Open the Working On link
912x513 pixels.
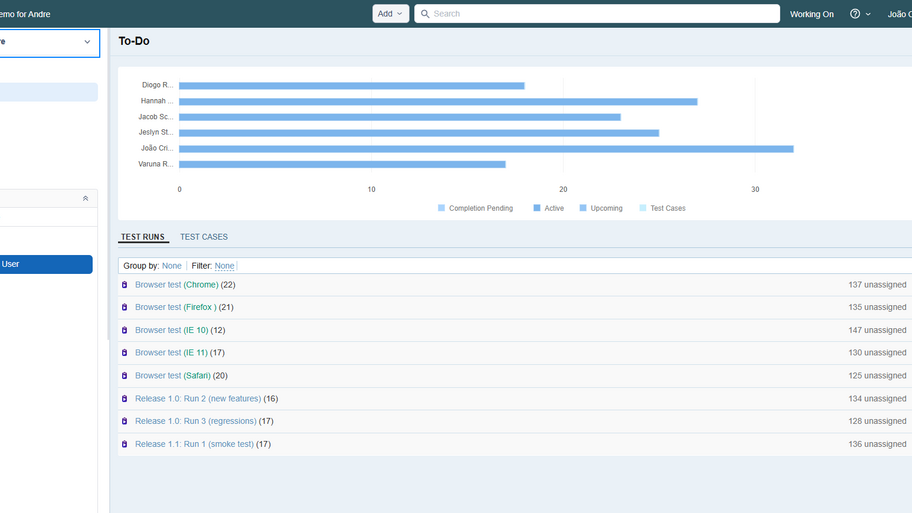[811, 14]
